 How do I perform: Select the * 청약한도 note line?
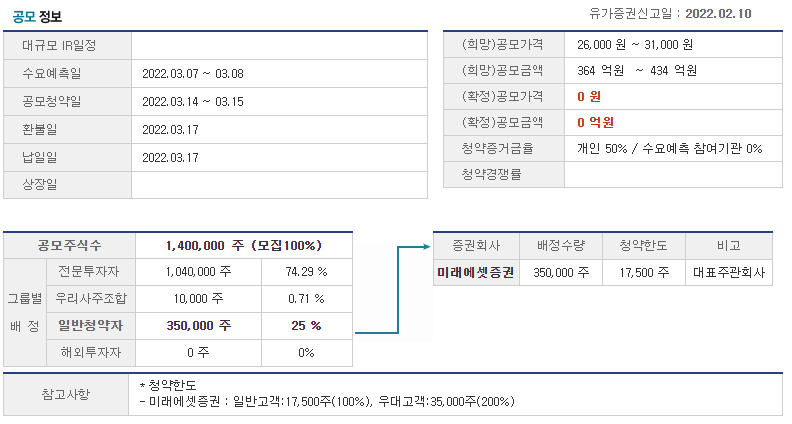pos(168,386)
